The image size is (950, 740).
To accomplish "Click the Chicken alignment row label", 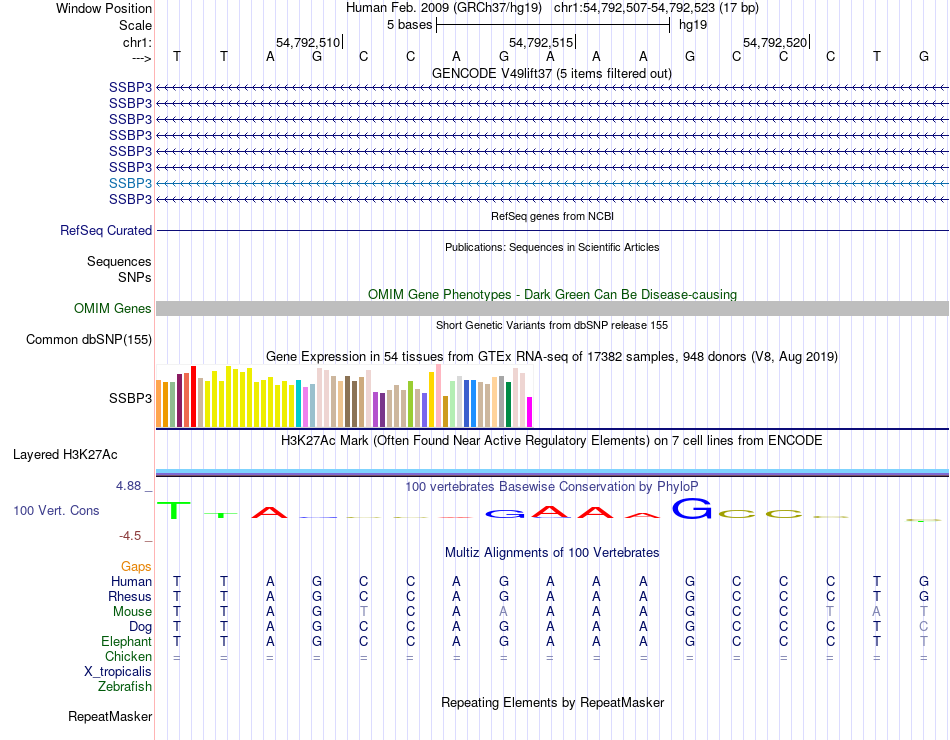I will (x=128, y=656).
